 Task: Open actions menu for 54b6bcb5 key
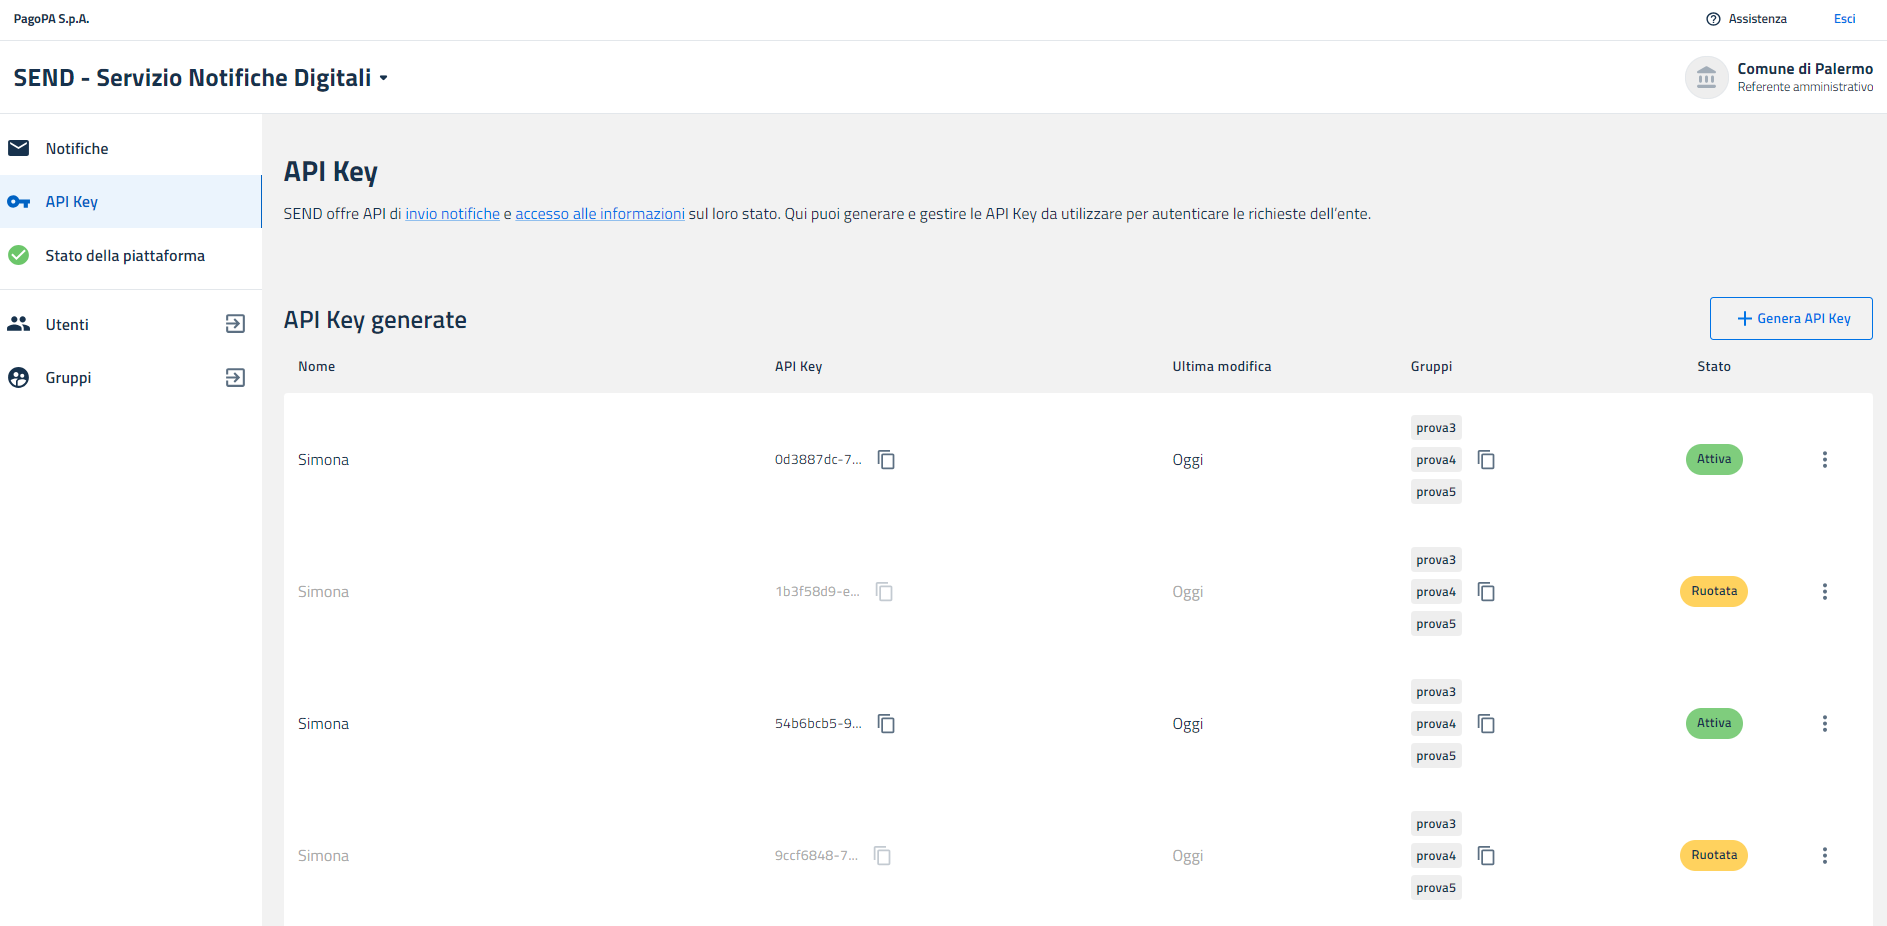click(x=1824, y=724)
